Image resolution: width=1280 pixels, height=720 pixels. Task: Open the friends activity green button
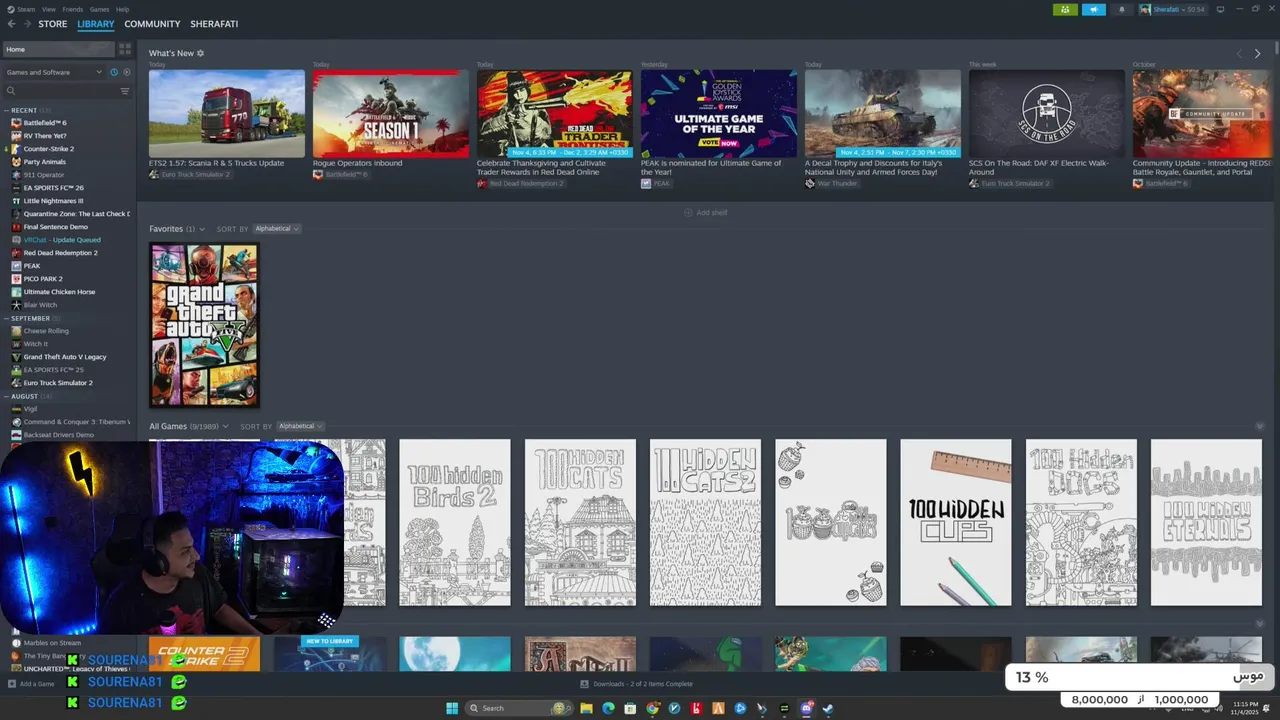(x=1065, y=9)
